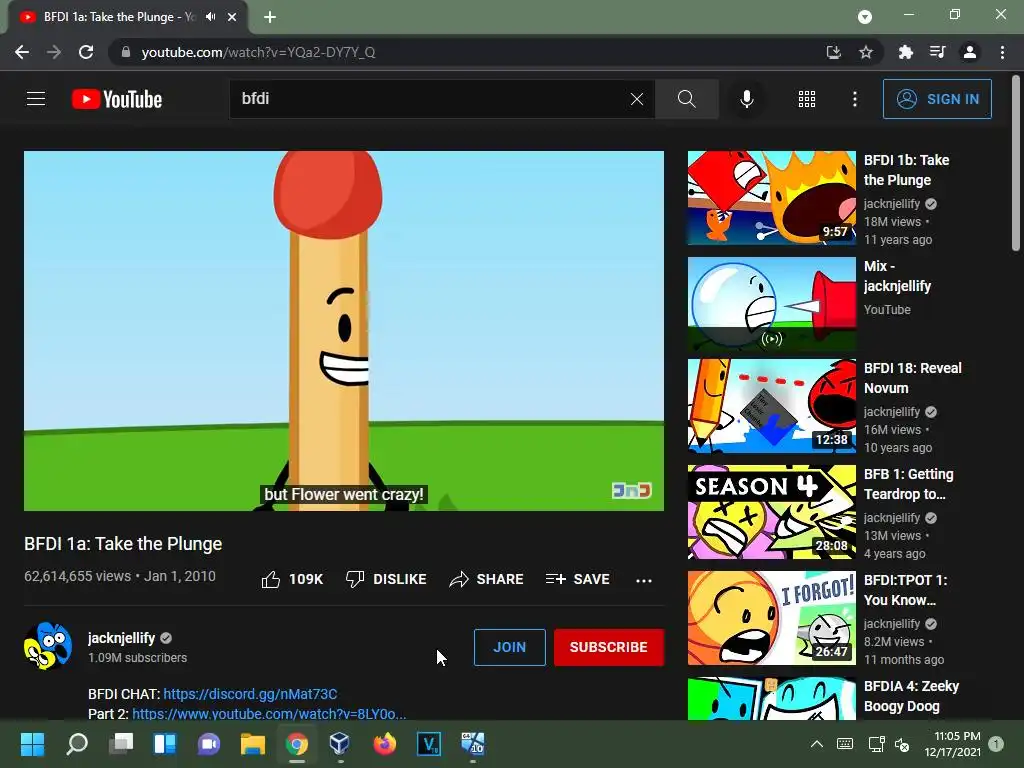Start voice search with microphone
Viewport: 1024px width, 768px height.
[x=746, y=99]
